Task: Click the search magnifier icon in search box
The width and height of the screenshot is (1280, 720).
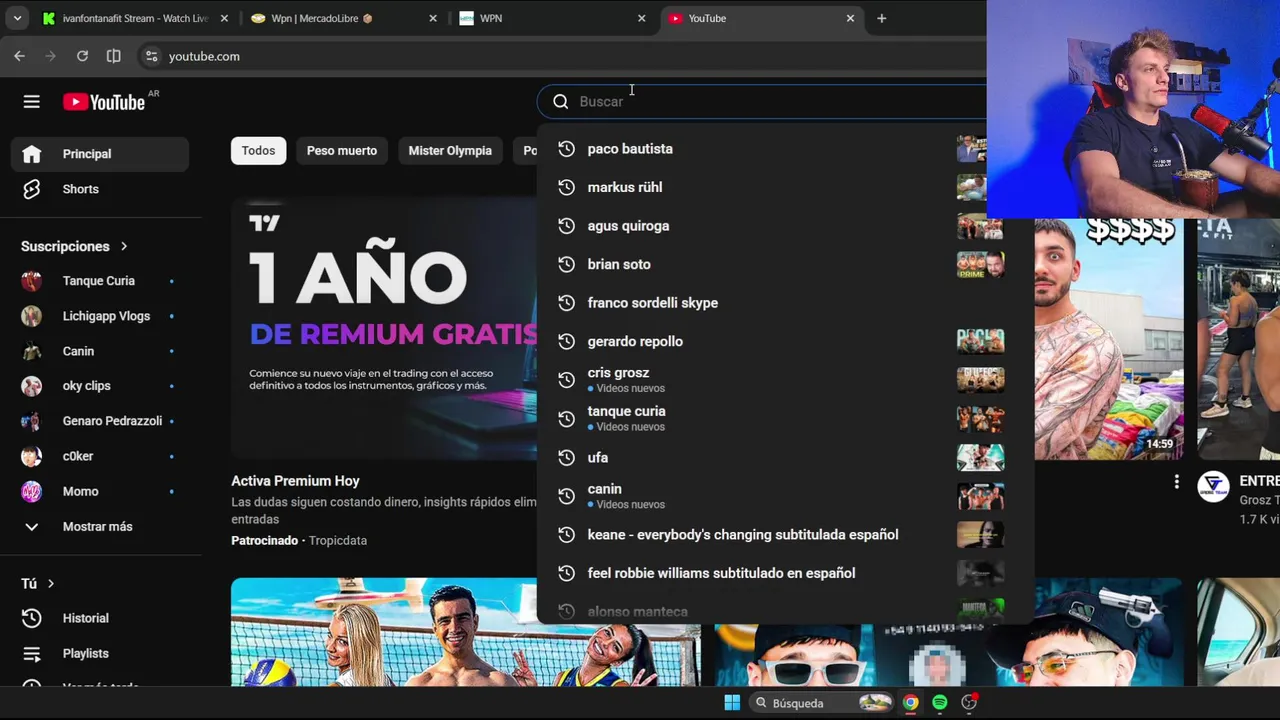Action: 561,101
